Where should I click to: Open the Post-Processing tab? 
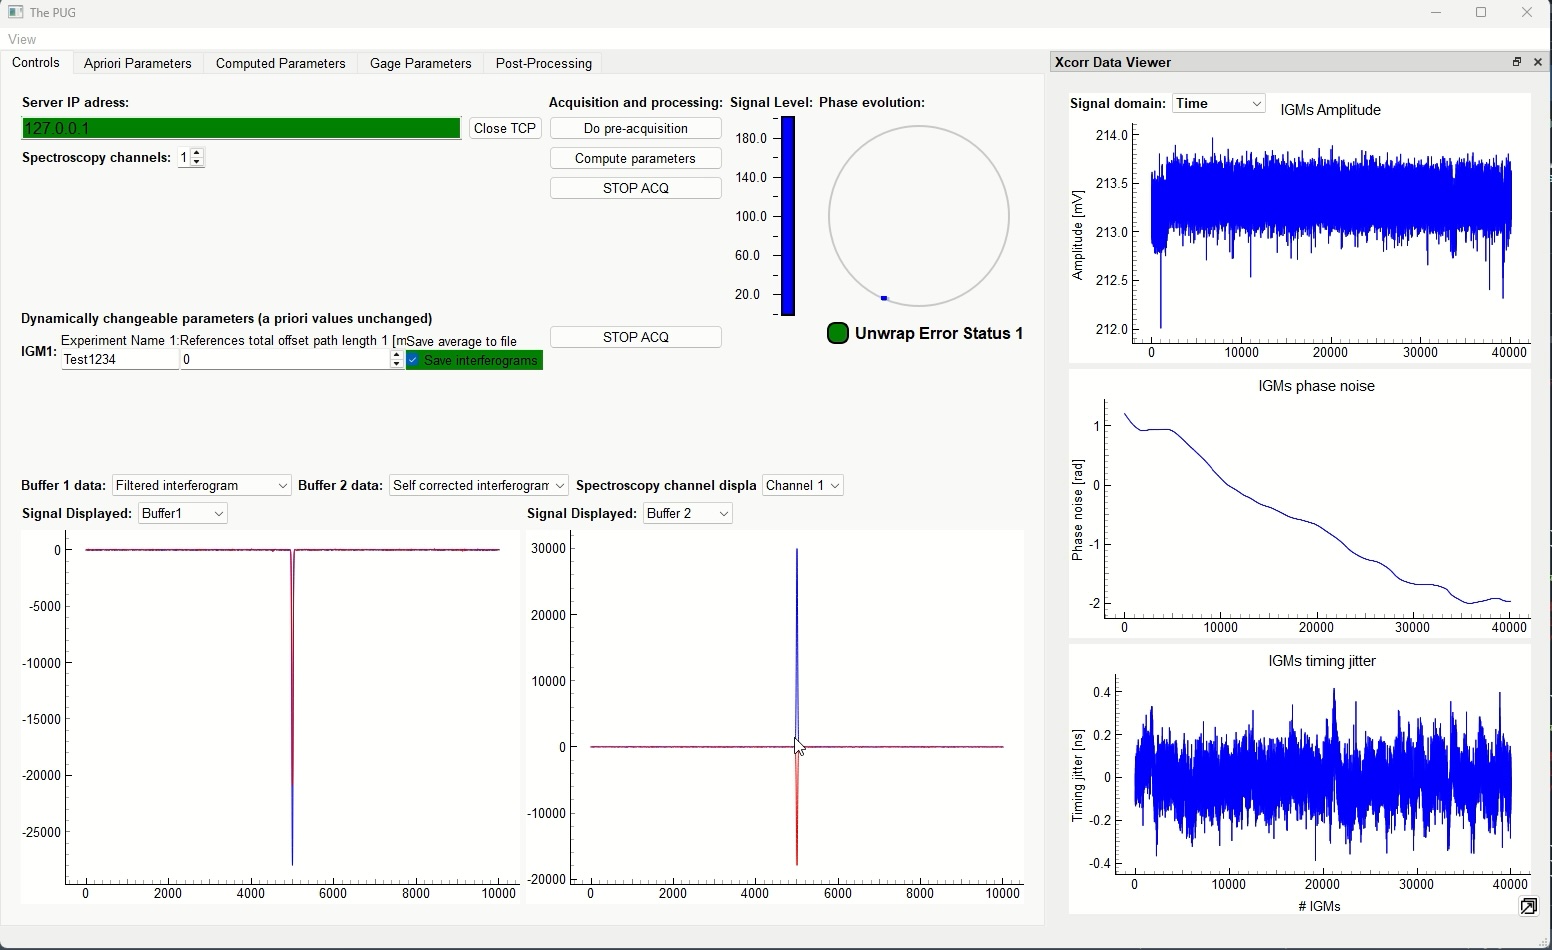(x=543, y=63)
